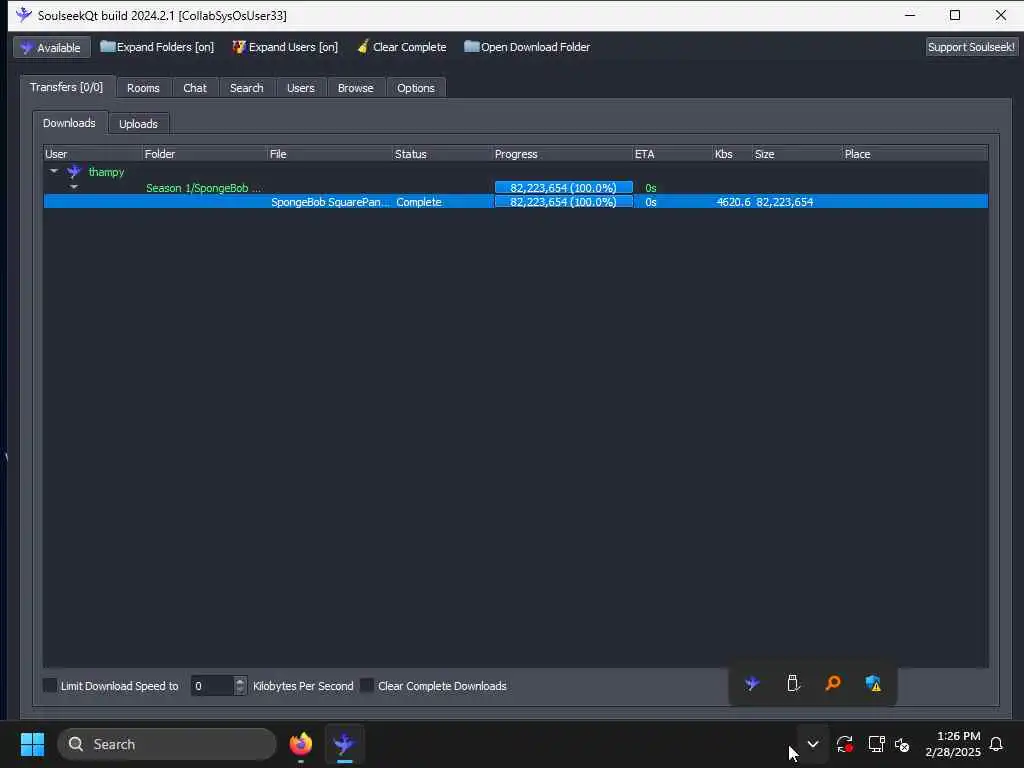Enable Clear Complete Downloads checkbox
The width and height of the screenshot is (1024, 768).
tap(367, 685)
